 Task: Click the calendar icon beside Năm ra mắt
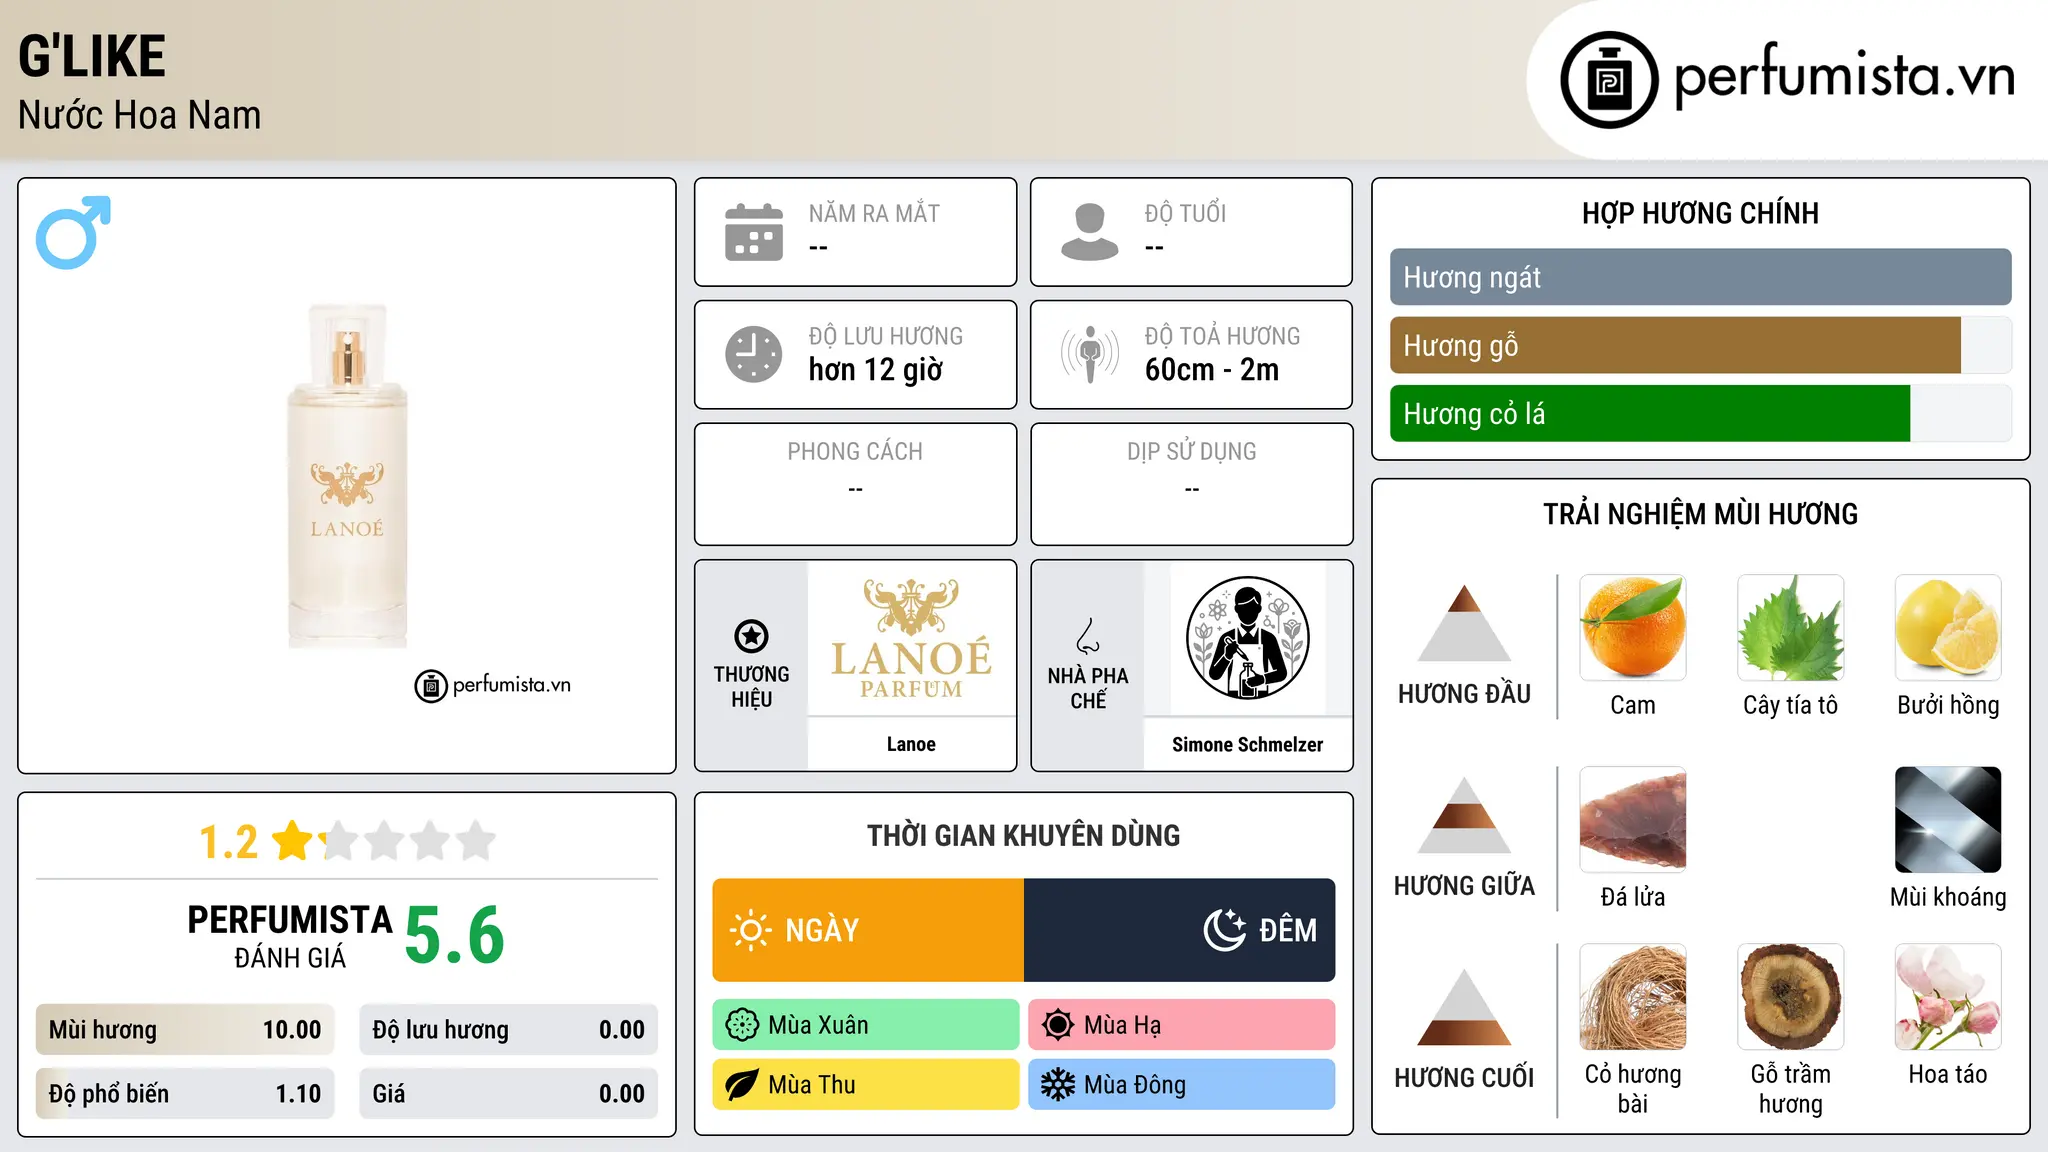click(754, 232)
